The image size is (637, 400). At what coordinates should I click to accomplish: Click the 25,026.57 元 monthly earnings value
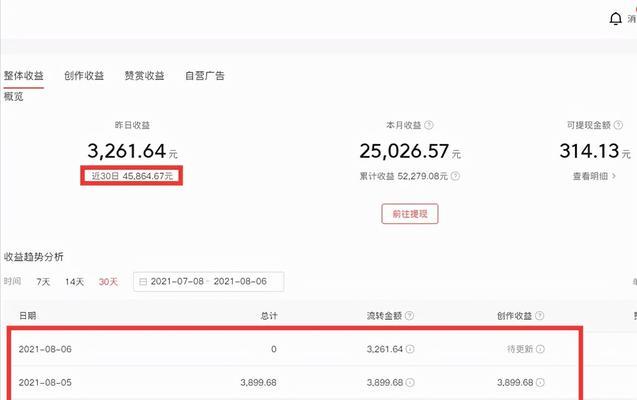pyautogui.click(x=410, y=151)
